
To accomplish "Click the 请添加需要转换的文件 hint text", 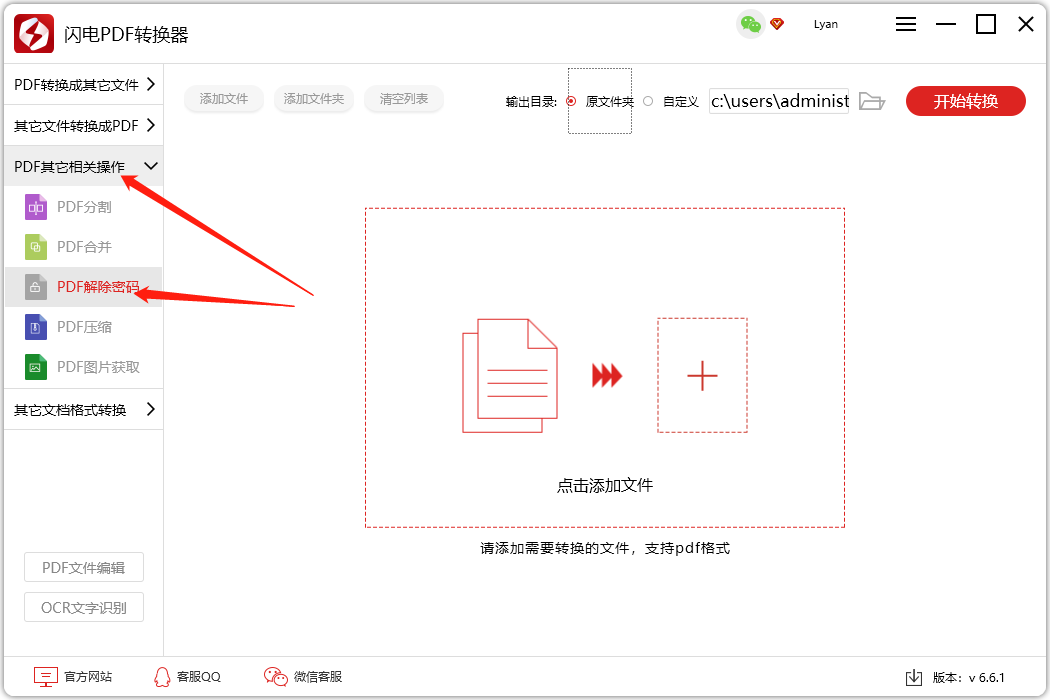I will (x=605, y=548).
